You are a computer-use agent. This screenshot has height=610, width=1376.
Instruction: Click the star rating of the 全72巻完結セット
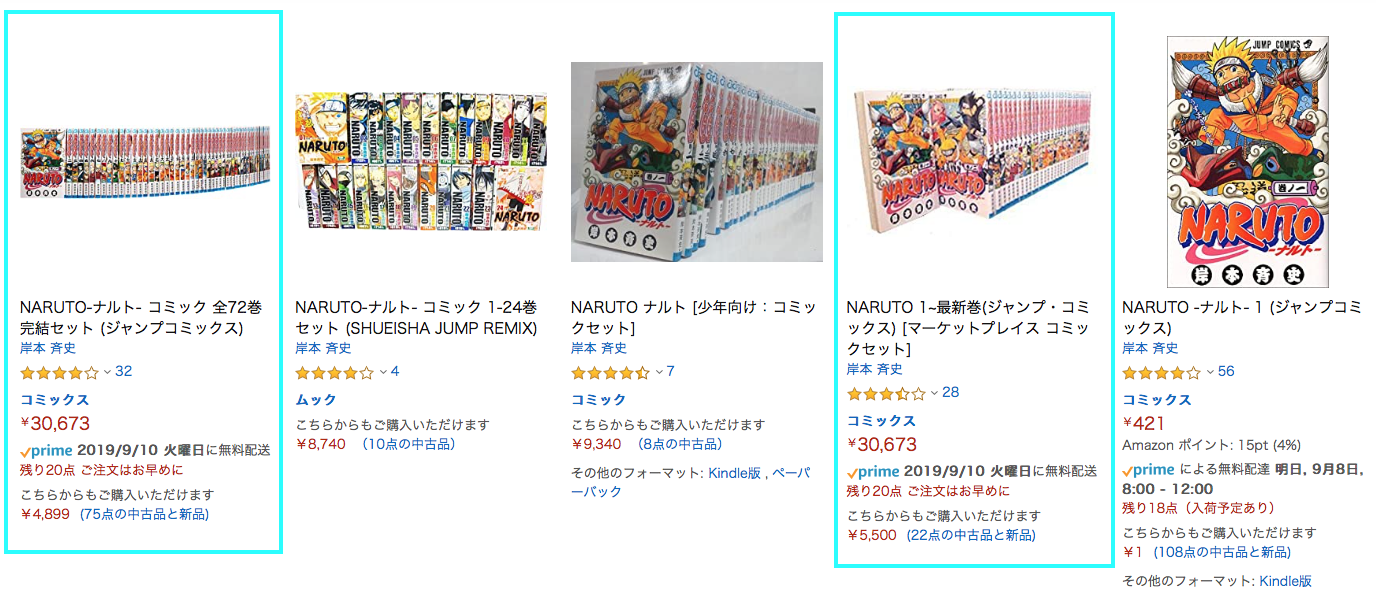(59, 373)
